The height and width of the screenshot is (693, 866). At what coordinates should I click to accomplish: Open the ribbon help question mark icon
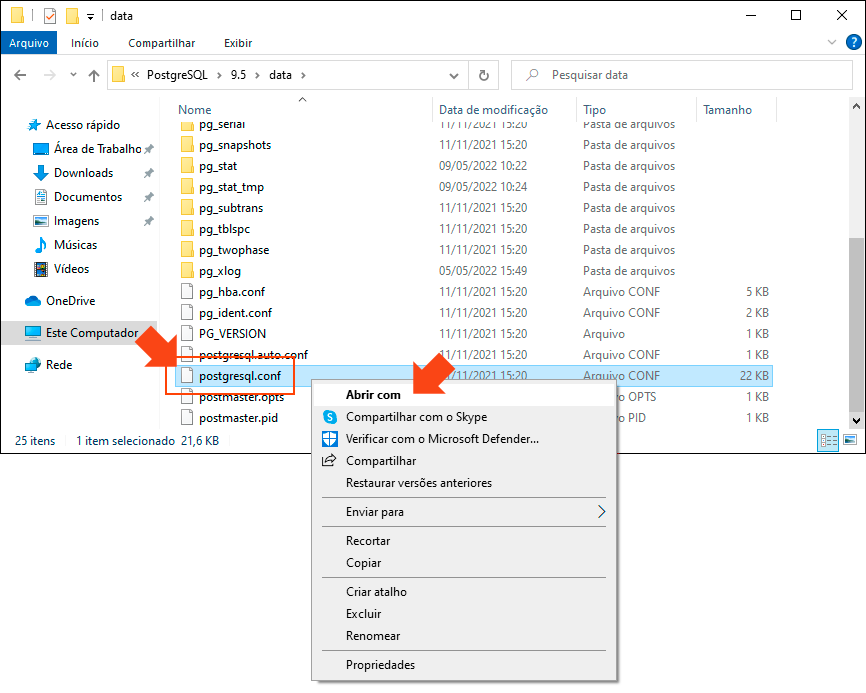854,43
